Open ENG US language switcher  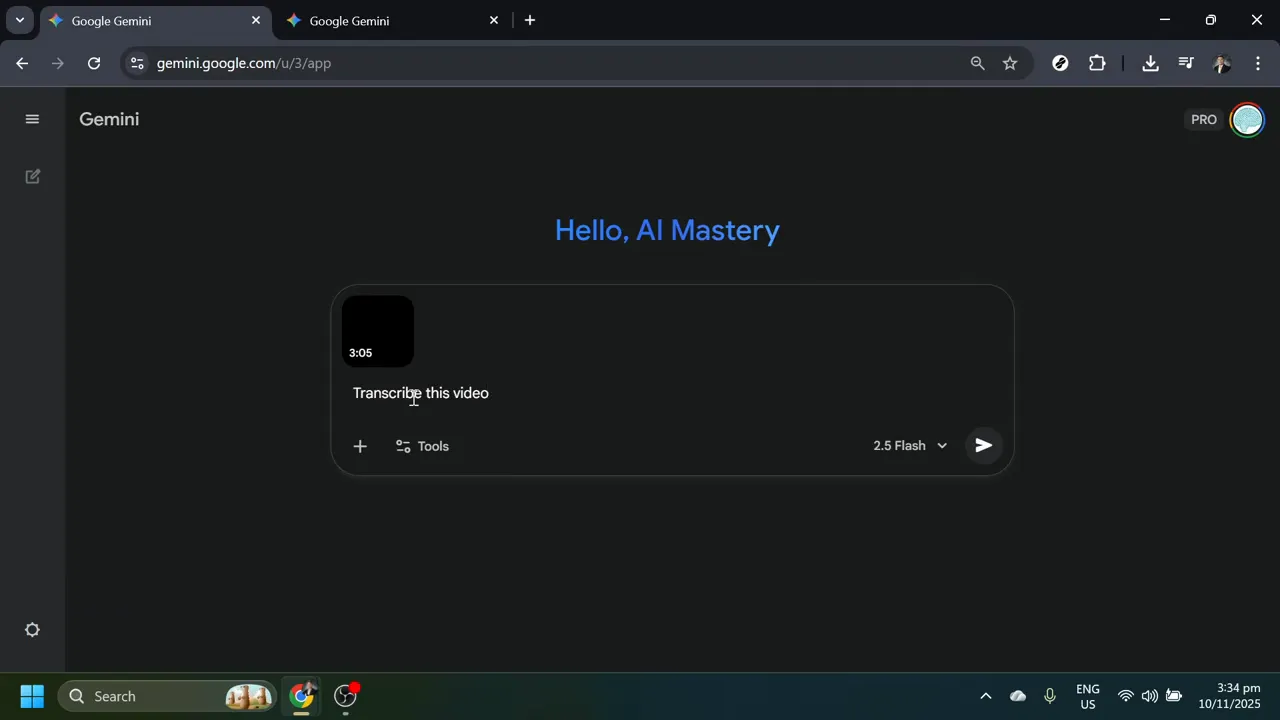pyautogui.click(x=1088, y=696)
